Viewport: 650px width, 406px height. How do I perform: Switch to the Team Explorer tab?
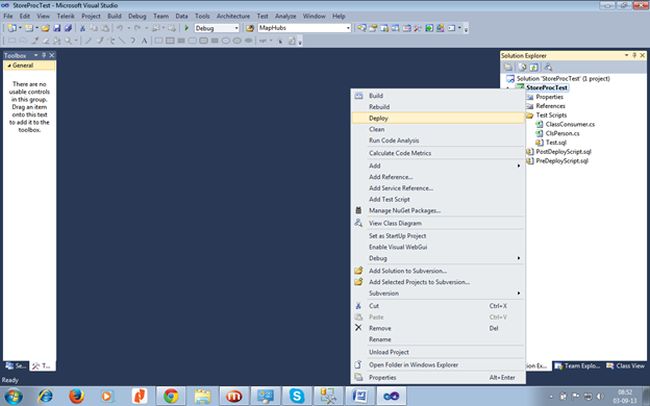point(577,366)
